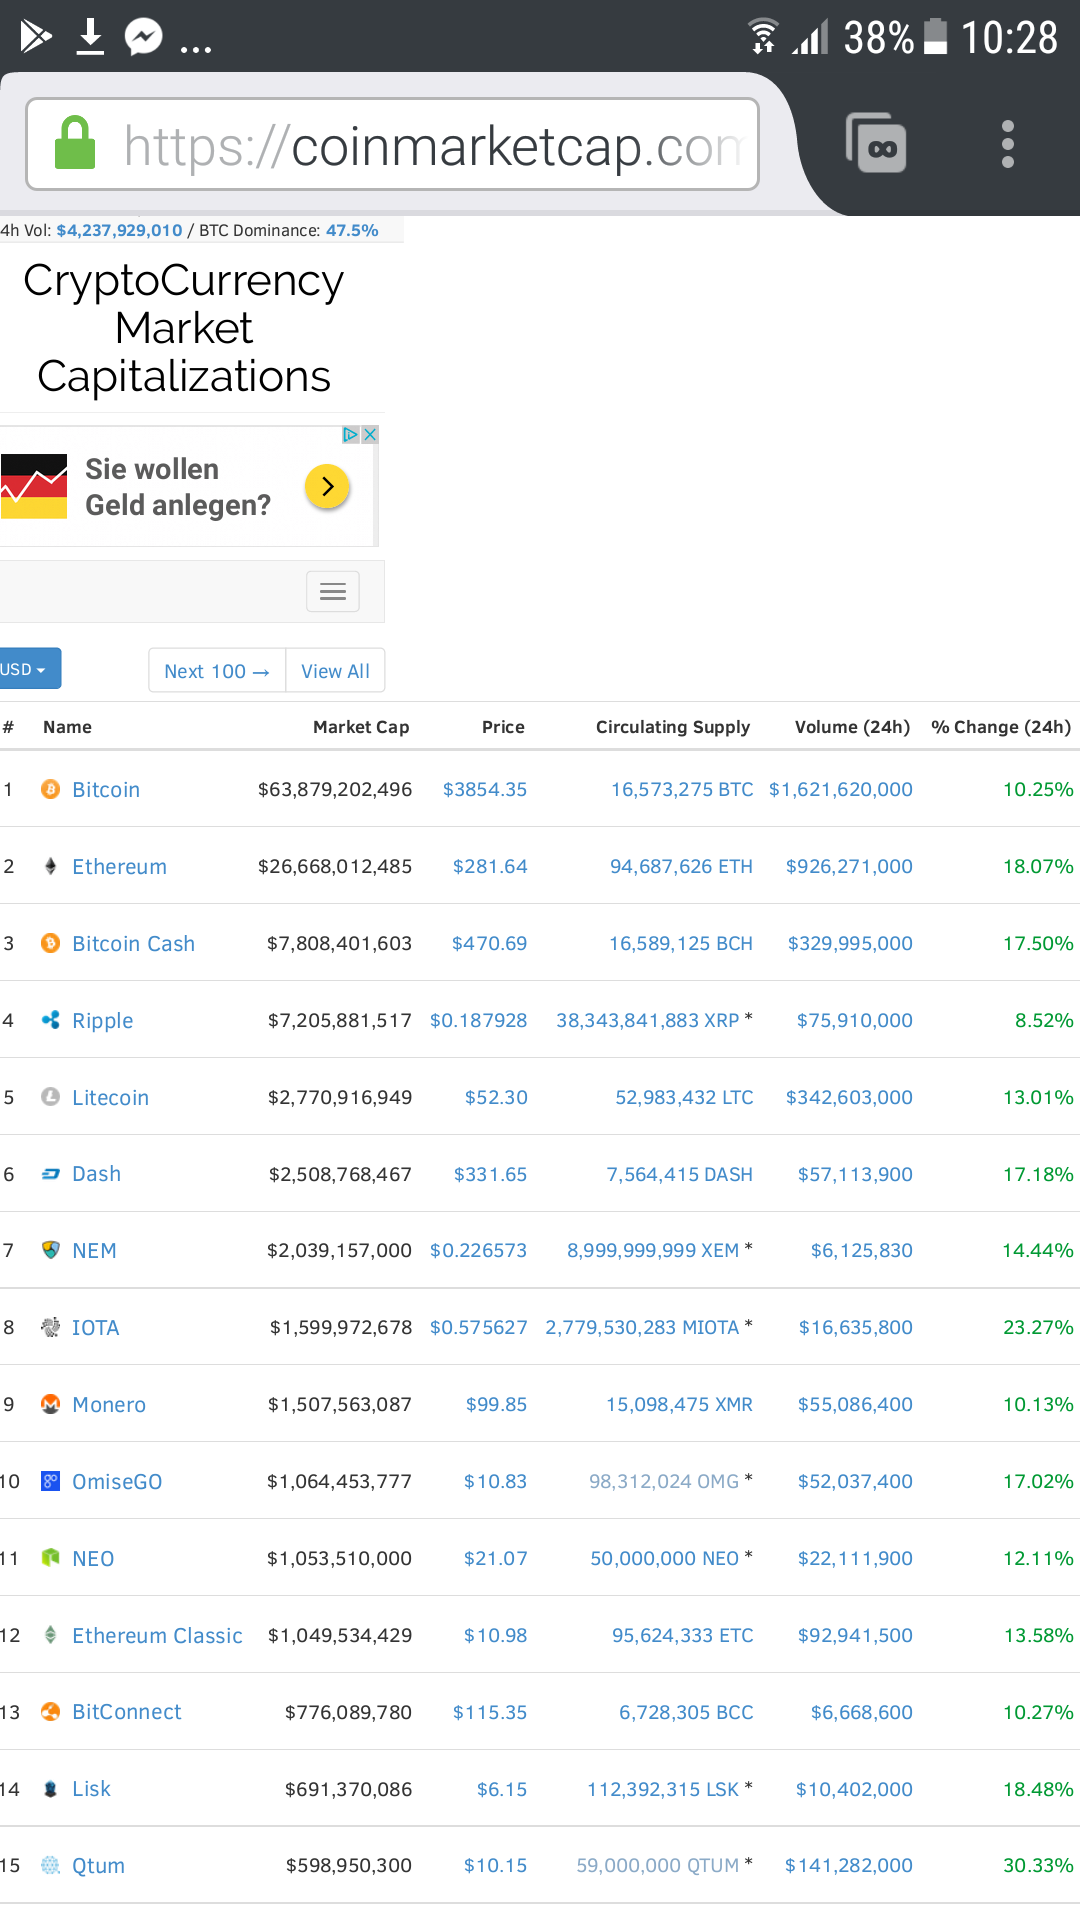Click the NEM coin icon
The height and width of the screenshot is (1920, 1080).
click(x=50, y=1250)
